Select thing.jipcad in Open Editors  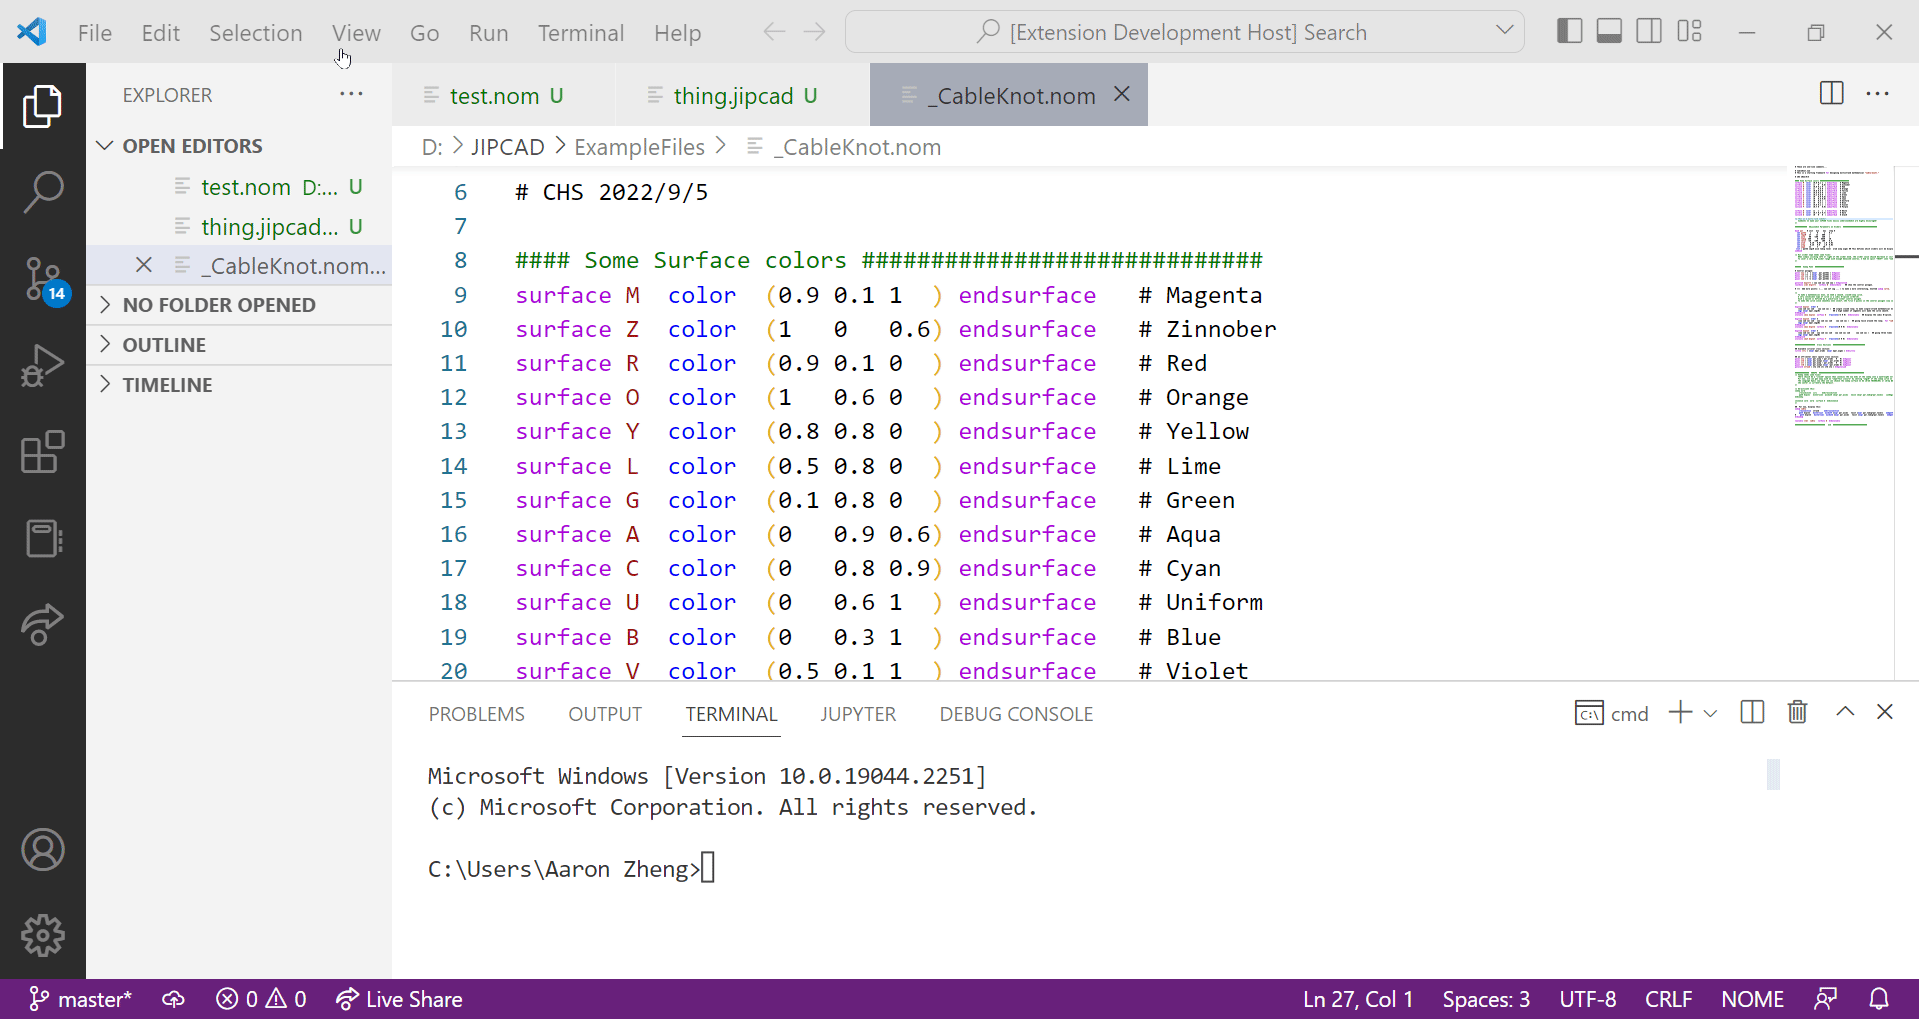[x=239, y=227]
